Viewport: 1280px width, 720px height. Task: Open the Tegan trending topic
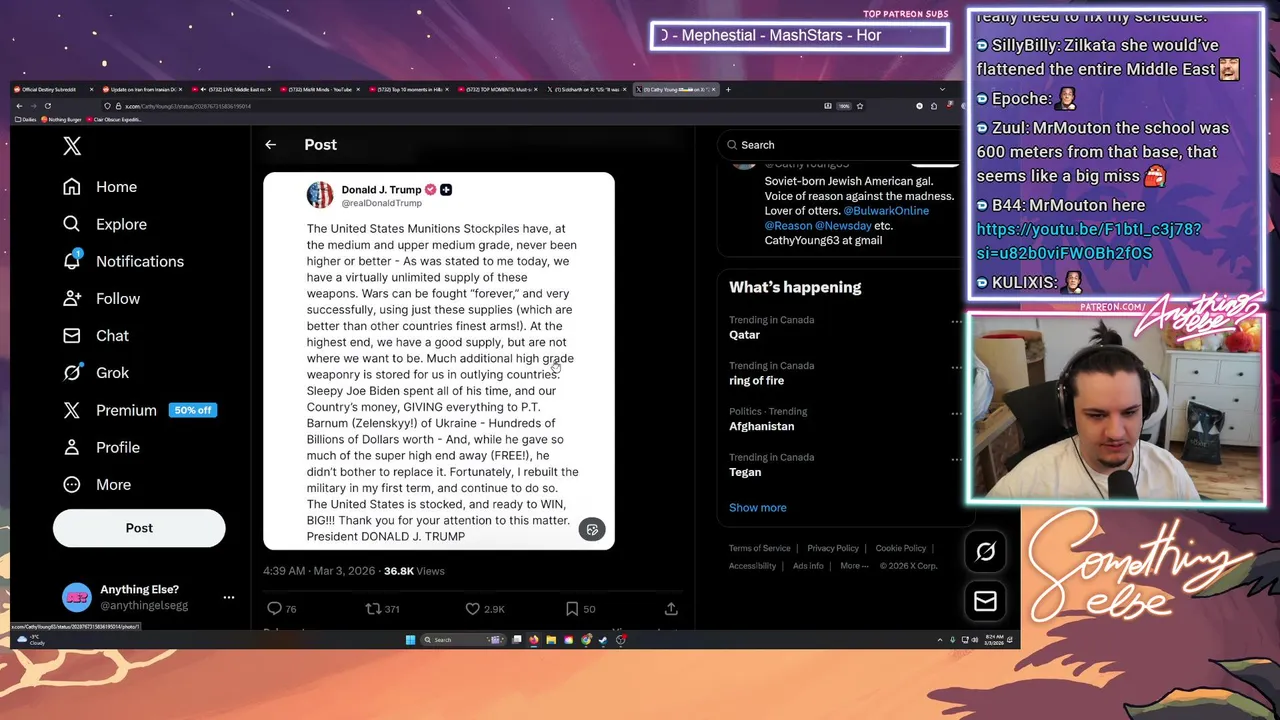745,472
